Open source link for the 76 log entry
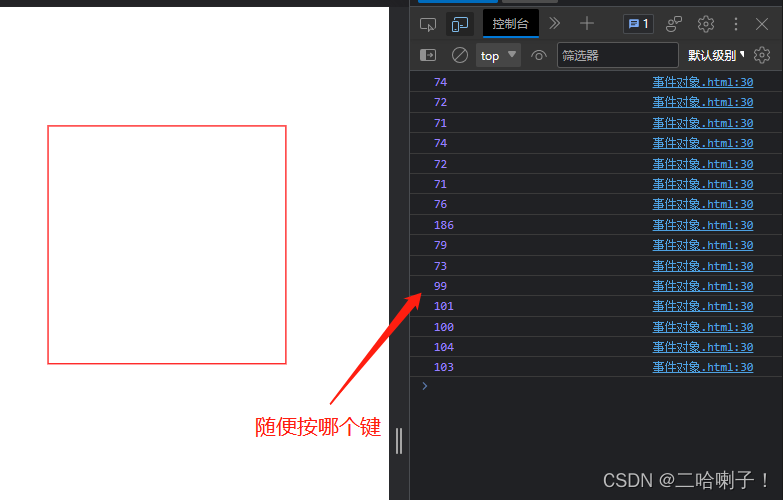This screenshot has width=783, height=500. pos(703,204)
